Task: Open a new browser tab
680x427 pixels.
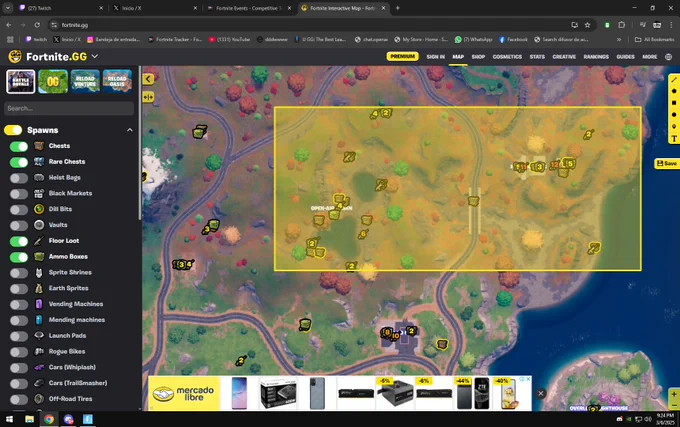Action: click(397, 8)
